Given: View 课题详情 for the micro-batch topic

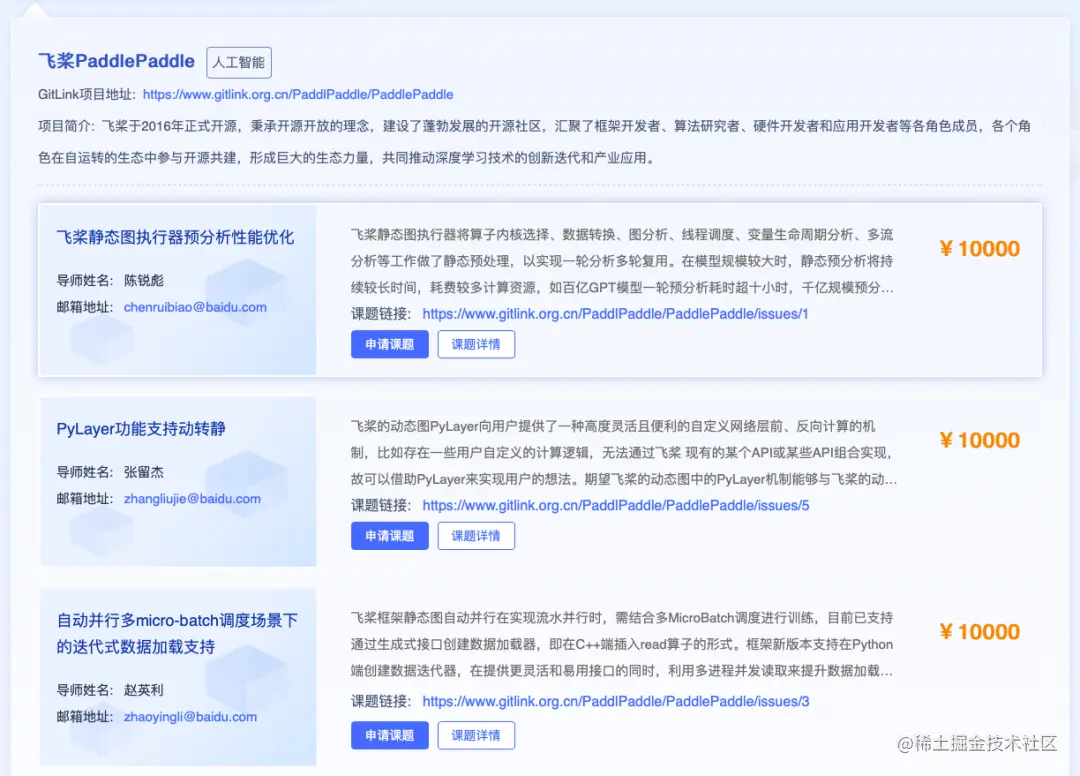Looking at the screenshot, I should coord(476,735).
